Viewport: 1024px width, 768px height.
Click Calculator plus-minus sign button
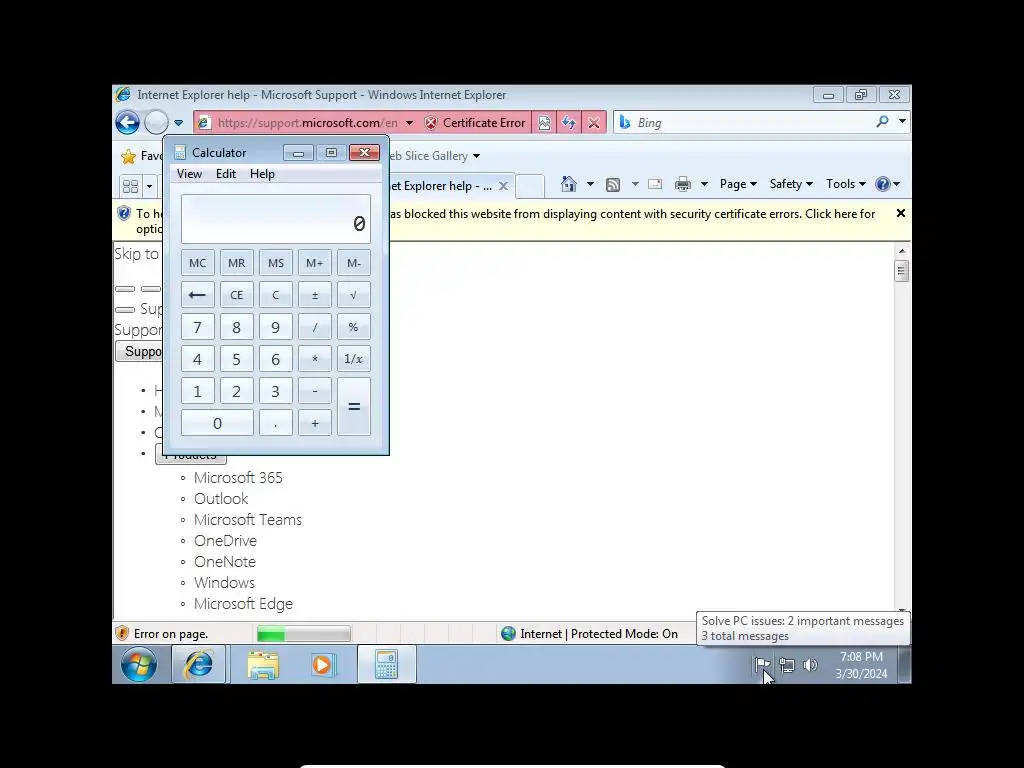pos(315,295)
